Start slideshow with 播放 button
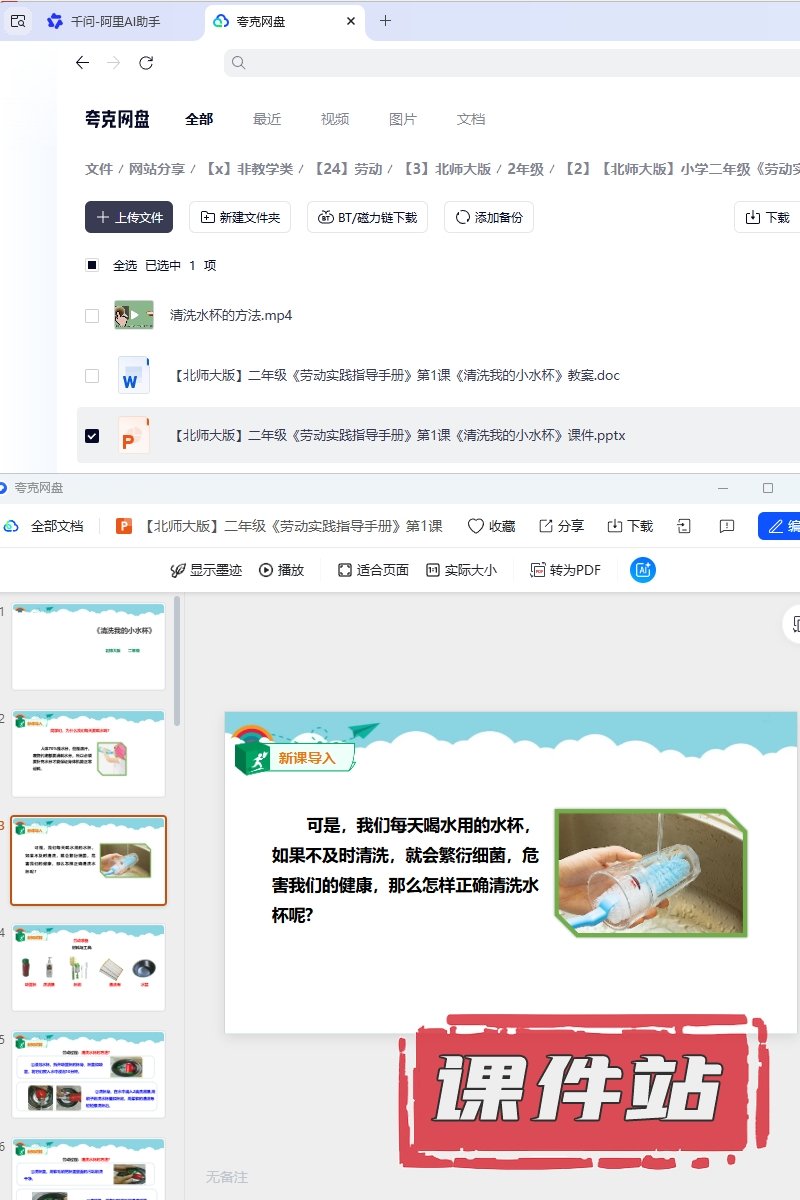Screen dimensions: 800x1200 tap(281, 570)
